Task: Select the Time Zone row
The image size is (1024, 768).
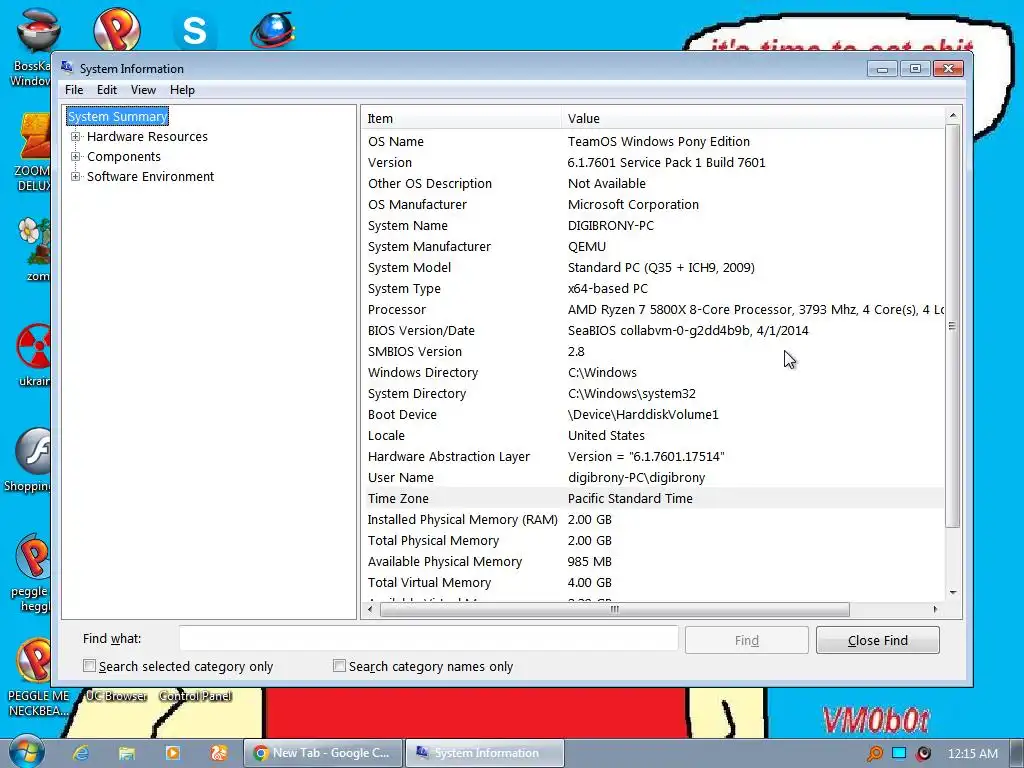Action: 653,498
